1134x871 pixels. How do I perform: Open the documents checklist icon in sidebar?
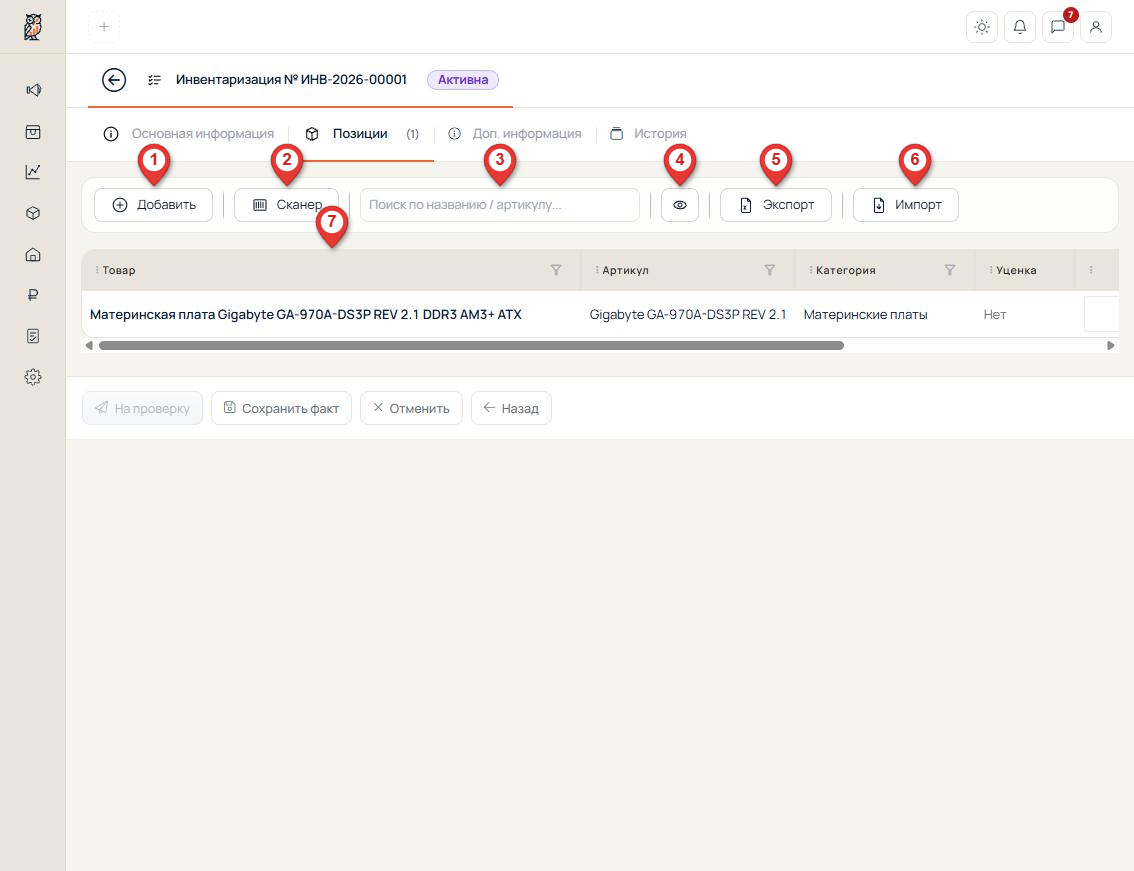coord(33,336)
